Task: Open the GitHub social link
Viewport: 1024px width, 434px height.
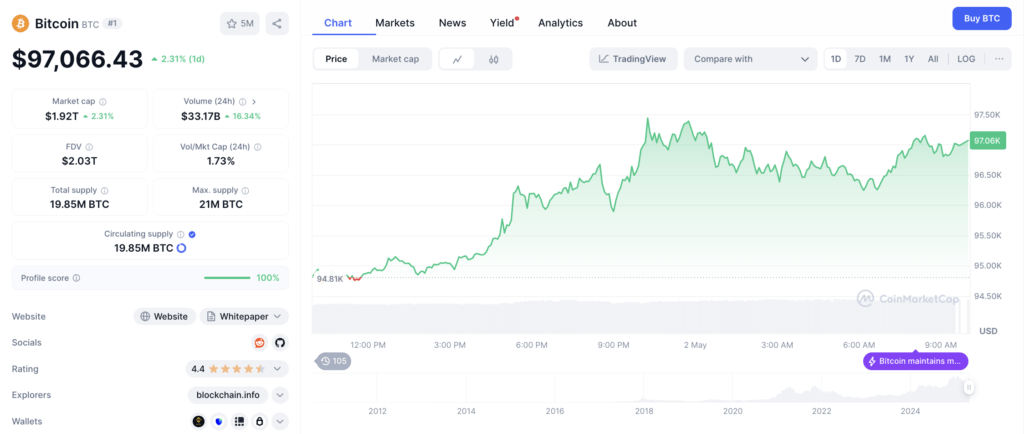Action: click(x=280, y=343)
